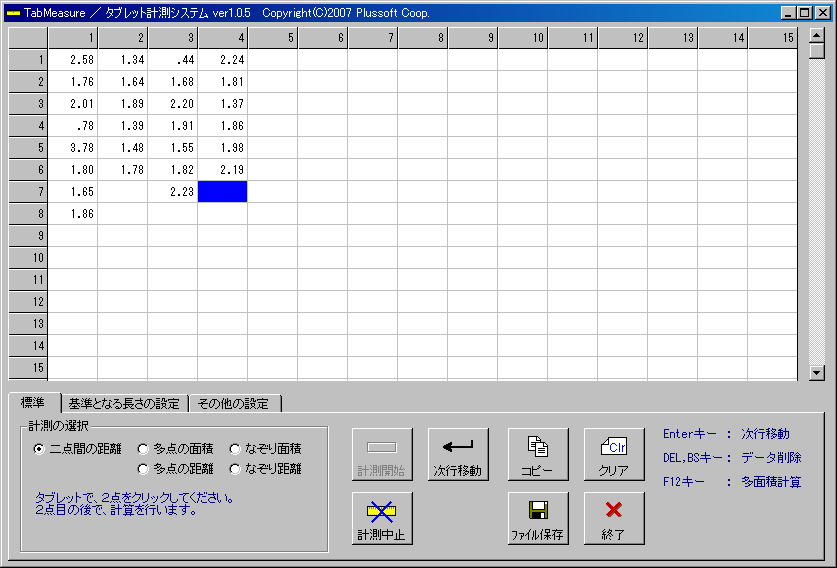Click cell containing 1.68
This screenshot has width=837, height=568.
pos(173,82)
